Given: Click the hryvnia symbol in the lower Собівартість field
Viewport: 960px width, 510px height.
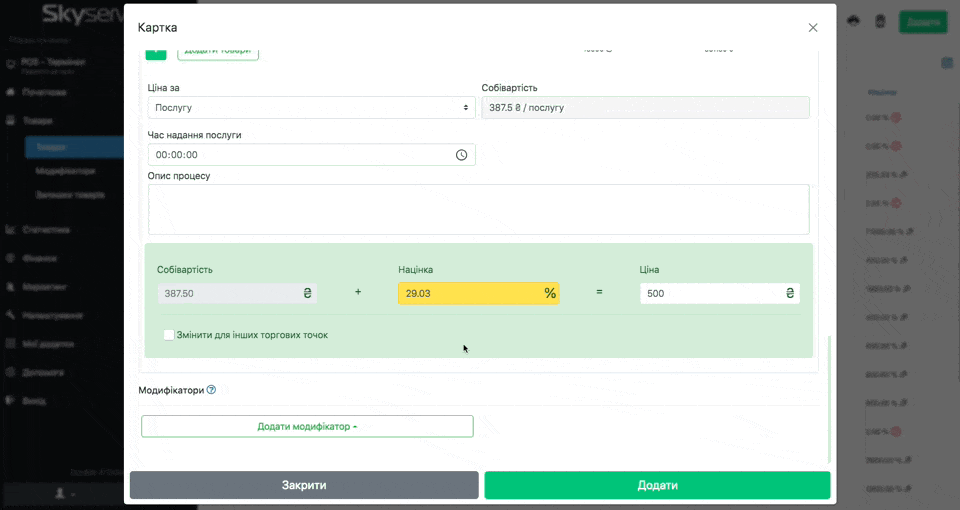Looking at the screenshot, I should (x=307, y=294).
